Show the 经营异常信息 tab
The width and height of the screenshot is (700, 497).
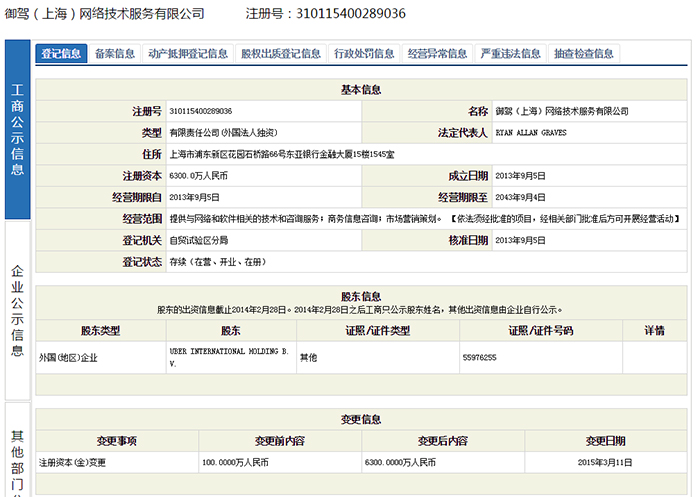pyautogui.click(x=437, y=54)
